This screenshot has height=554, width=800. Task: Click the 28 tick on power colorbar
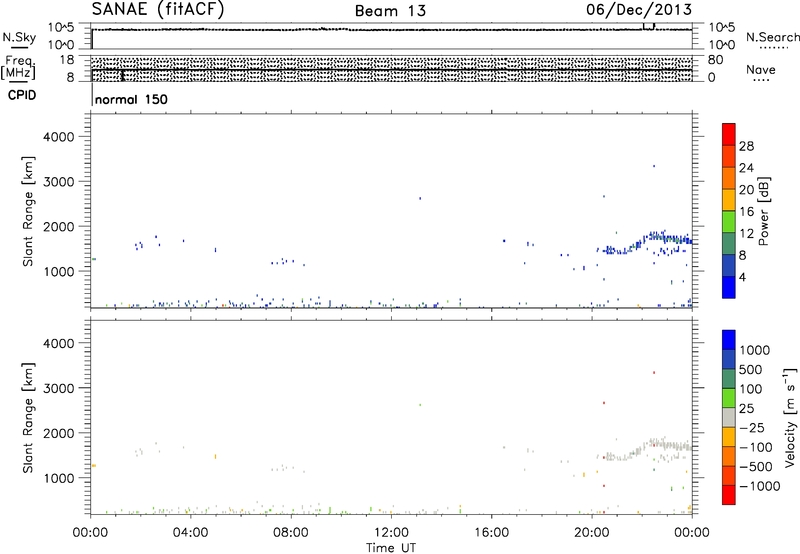pyautogui.click(x=746, y=146)
